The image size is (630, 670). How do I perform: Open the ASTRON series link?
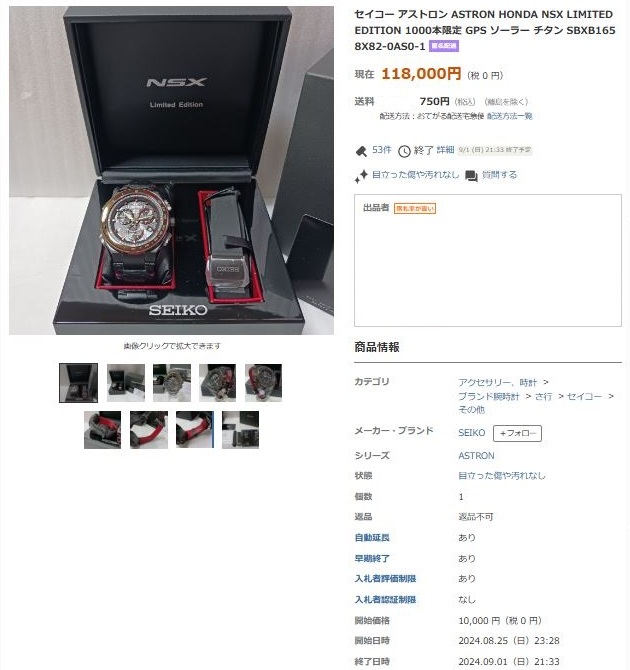click(476, 456)
